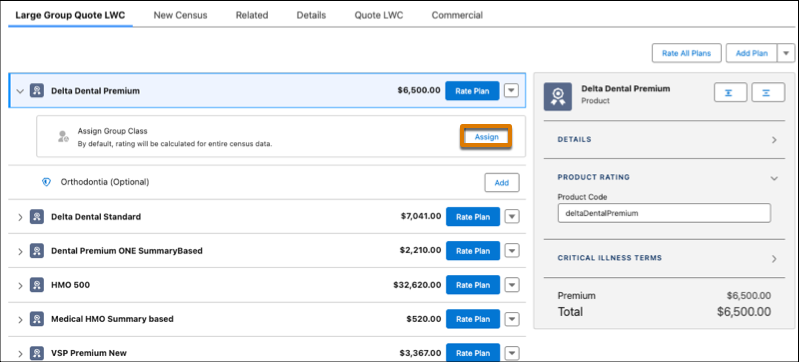
Task: Open the Delta Dental Premium actions dropdown
Action: 512,91
